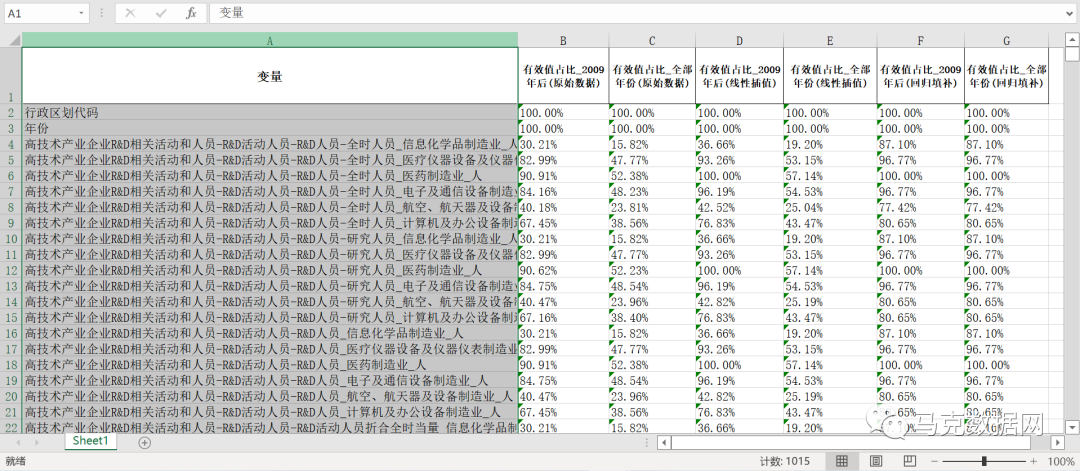This screenshot has width=1080, height=471.
Task: Click cell E8 showing 25.04%
Action: click(830, 207)
